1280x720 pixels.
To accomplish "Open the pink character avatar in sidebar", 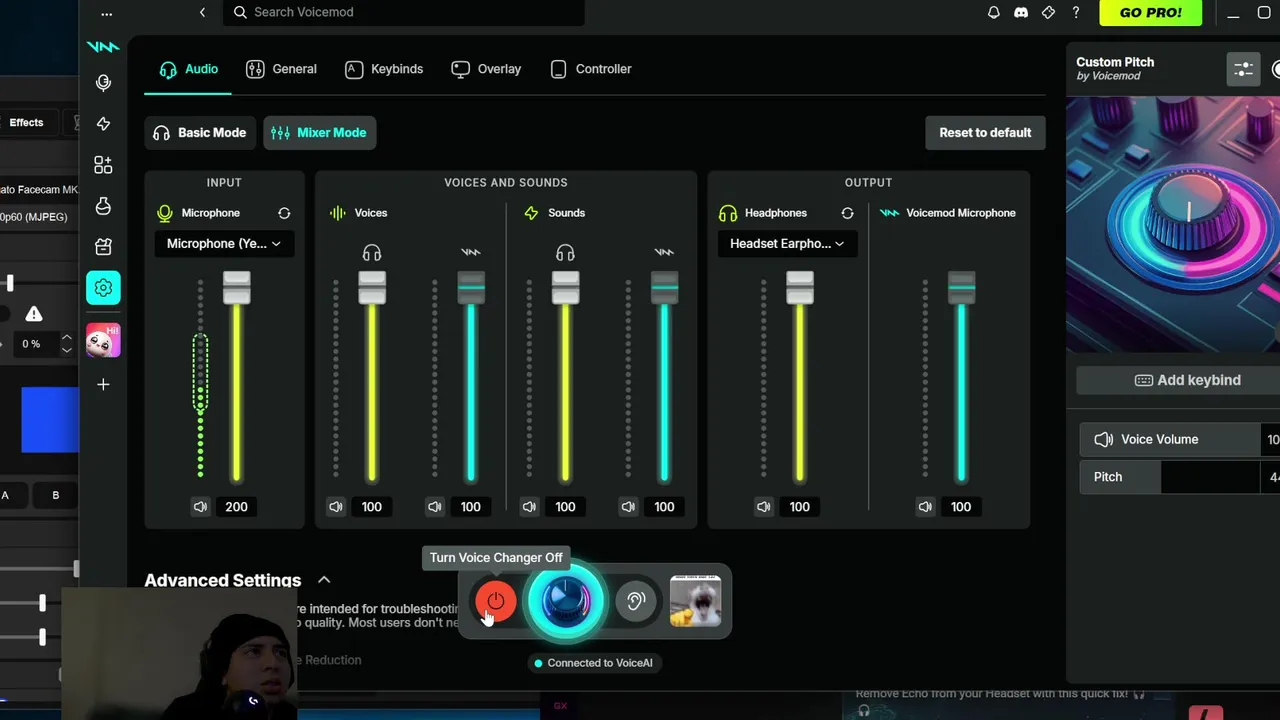I will [x=103, y=341].
